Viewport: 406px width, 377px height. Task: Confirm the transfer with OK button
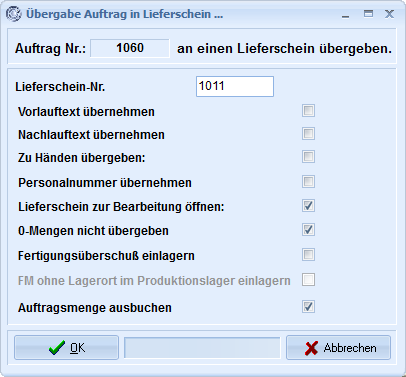(66, 348)
